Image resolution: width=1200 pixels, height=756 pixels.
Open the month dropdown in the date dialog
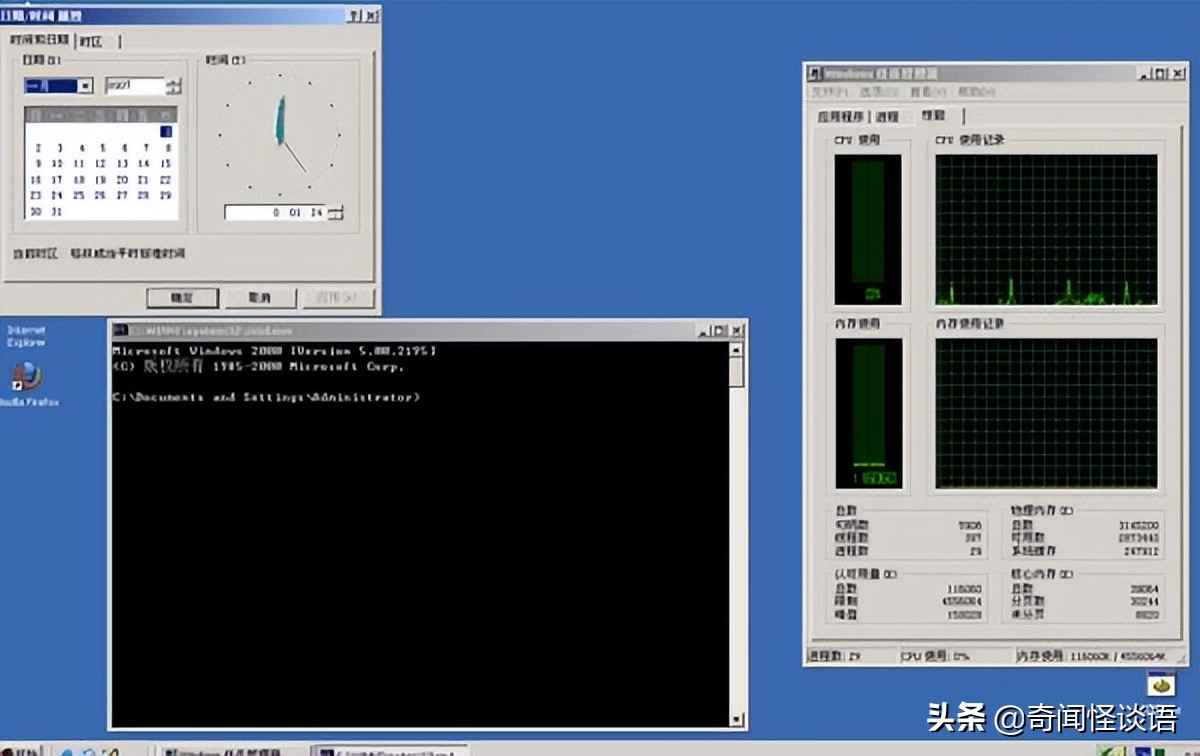coord(85,86)
